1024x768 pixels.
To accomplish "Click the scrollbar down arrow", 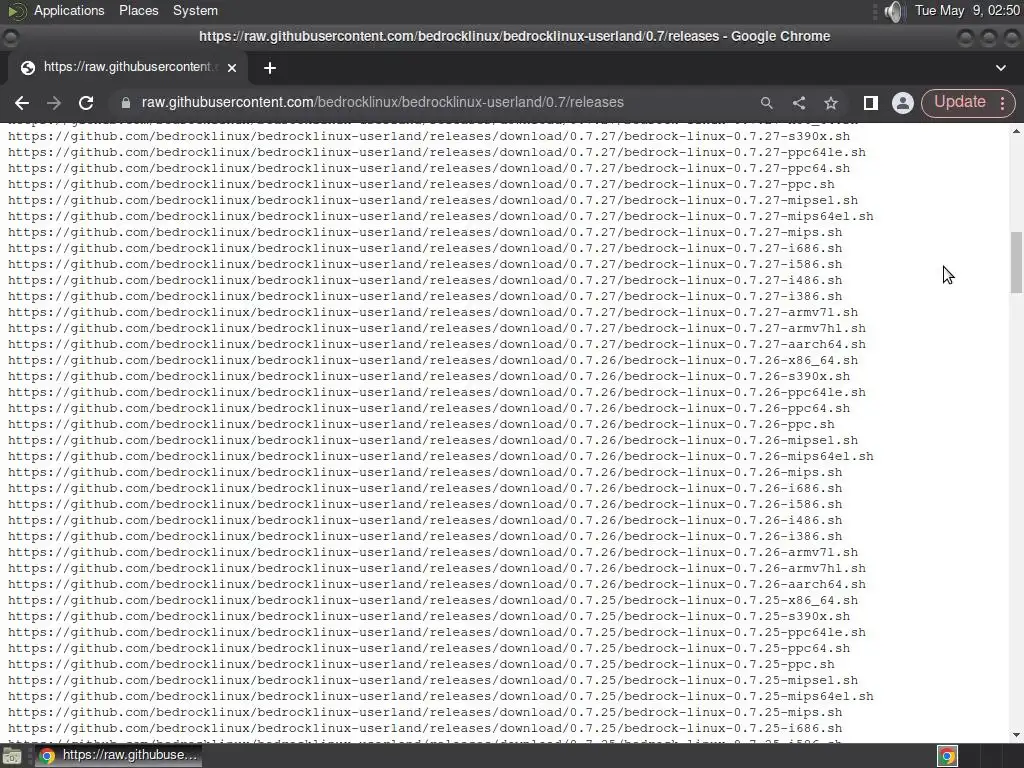I will 1016,735.
